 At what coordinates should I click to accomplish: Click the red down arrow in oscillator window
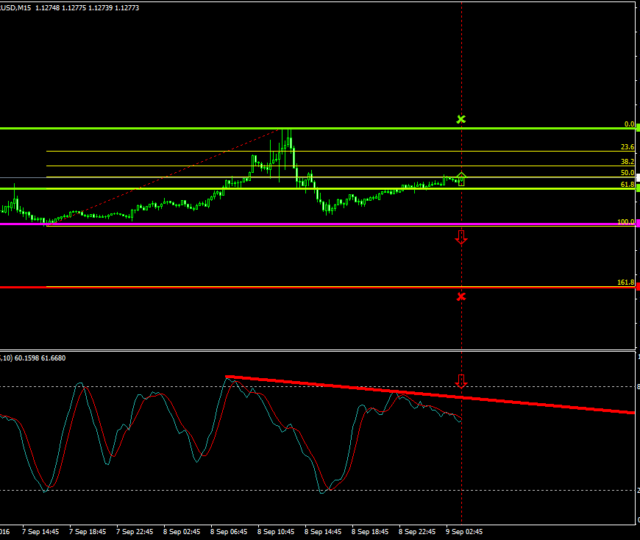click(461, 381)
